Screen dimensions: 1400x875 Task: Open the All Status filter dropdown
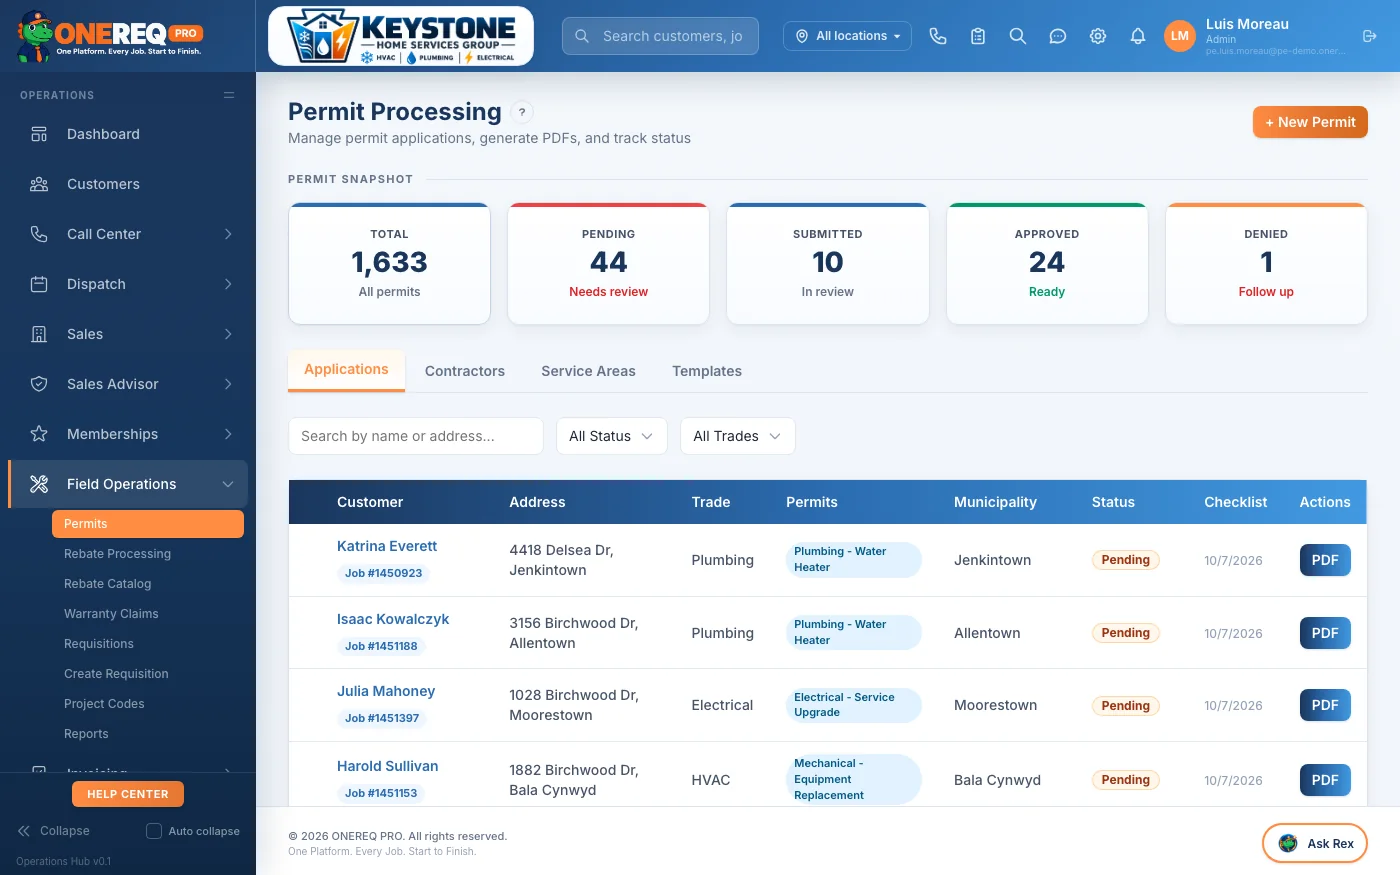611,436
